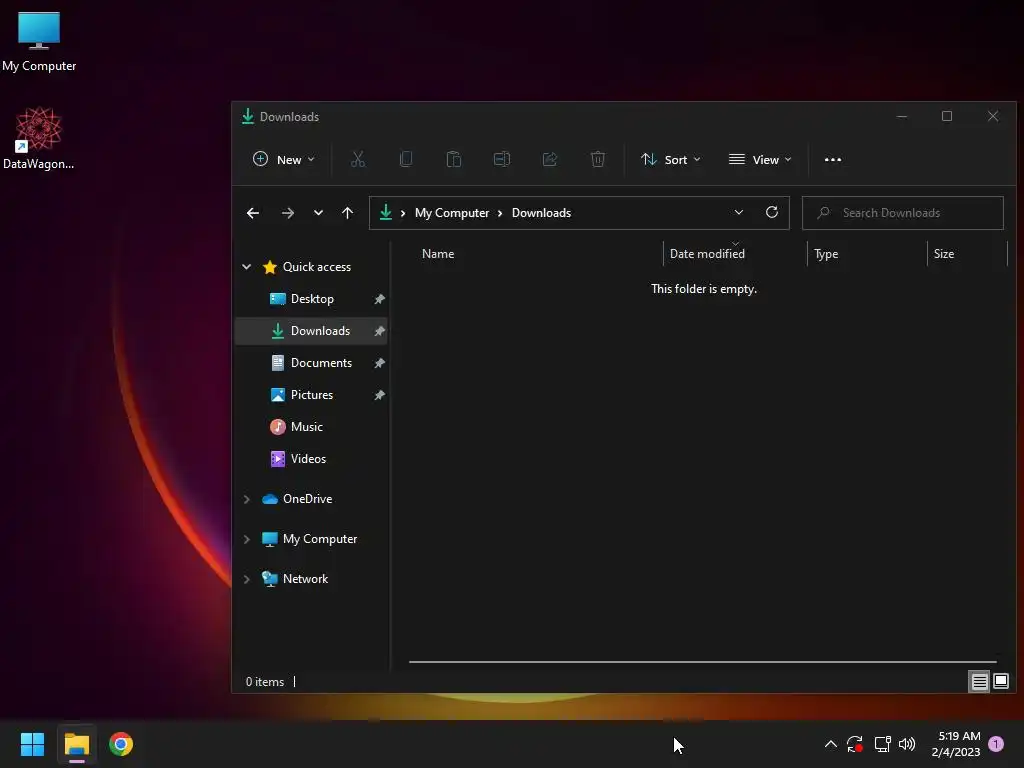Unpin Documents from Quick access
Screen dimensions: 1024x768
(379, 363)
